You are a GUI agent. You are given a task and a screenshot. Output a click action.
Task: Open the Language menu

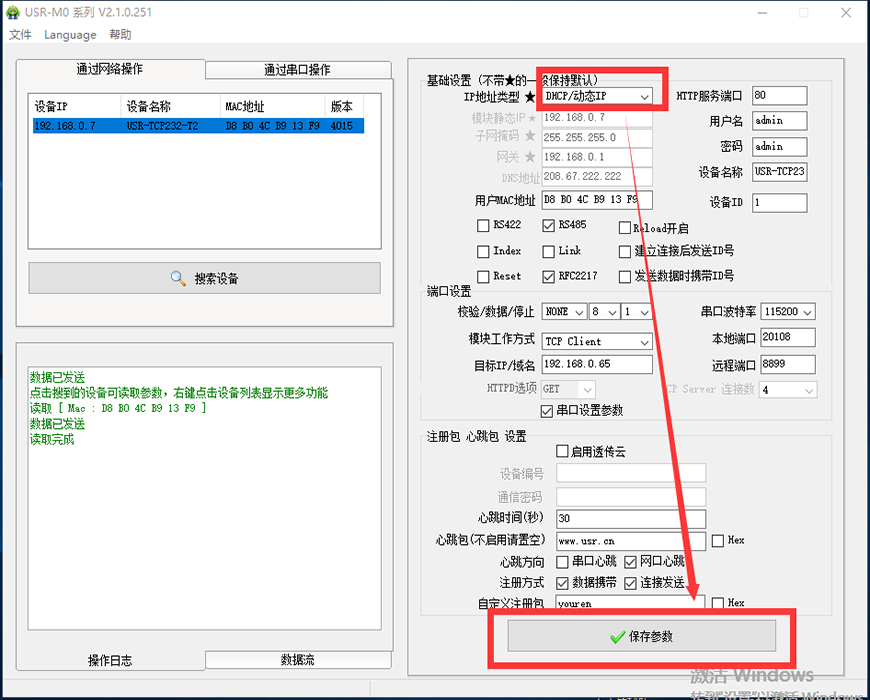click(x=70, y=35)
